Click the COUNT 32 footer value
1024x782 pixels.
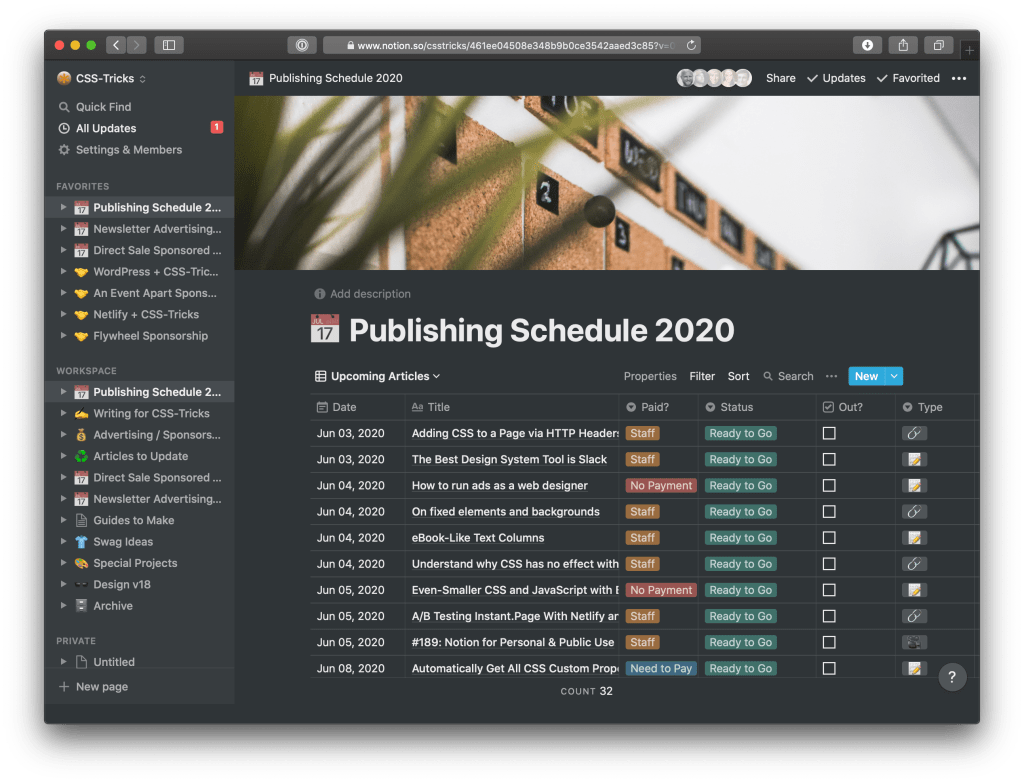[586, 691]
